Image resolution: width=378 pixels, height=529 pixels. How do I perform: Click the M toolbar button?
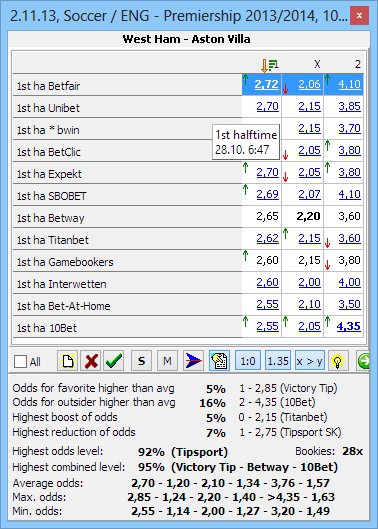pos(167,361)
